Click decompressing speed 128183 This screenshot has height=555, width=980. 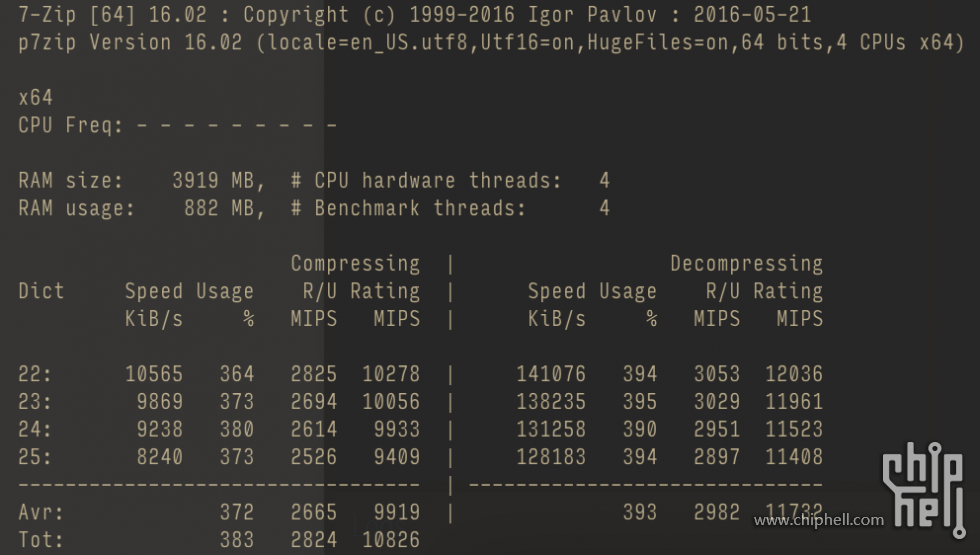tap(551, 456)
